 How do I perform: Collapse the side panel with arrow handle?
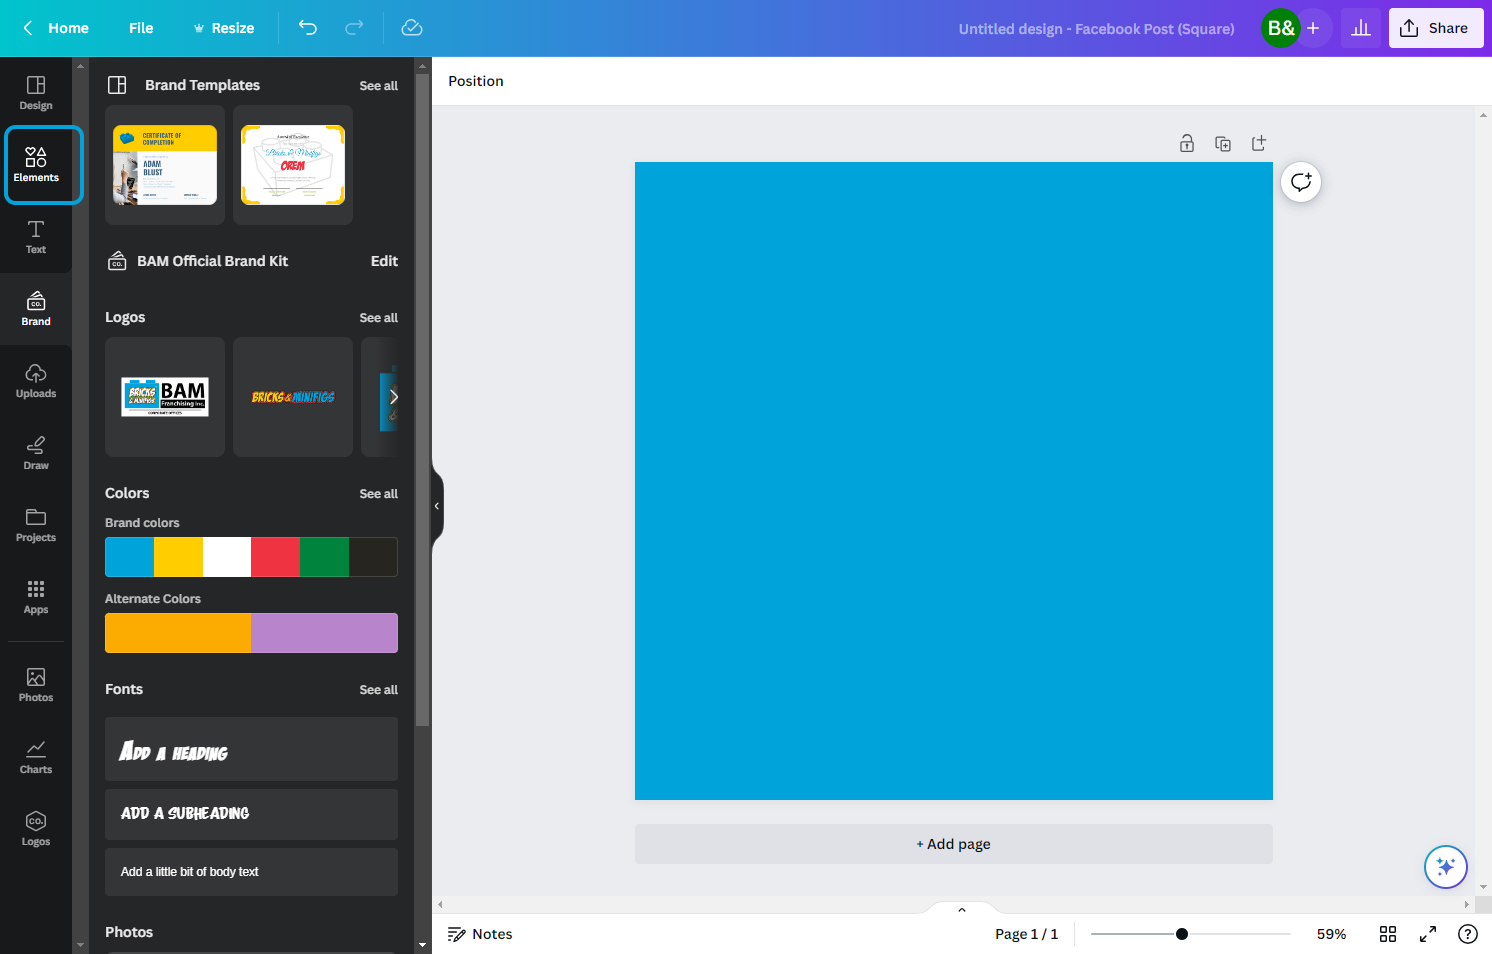[x=437, y=506]
